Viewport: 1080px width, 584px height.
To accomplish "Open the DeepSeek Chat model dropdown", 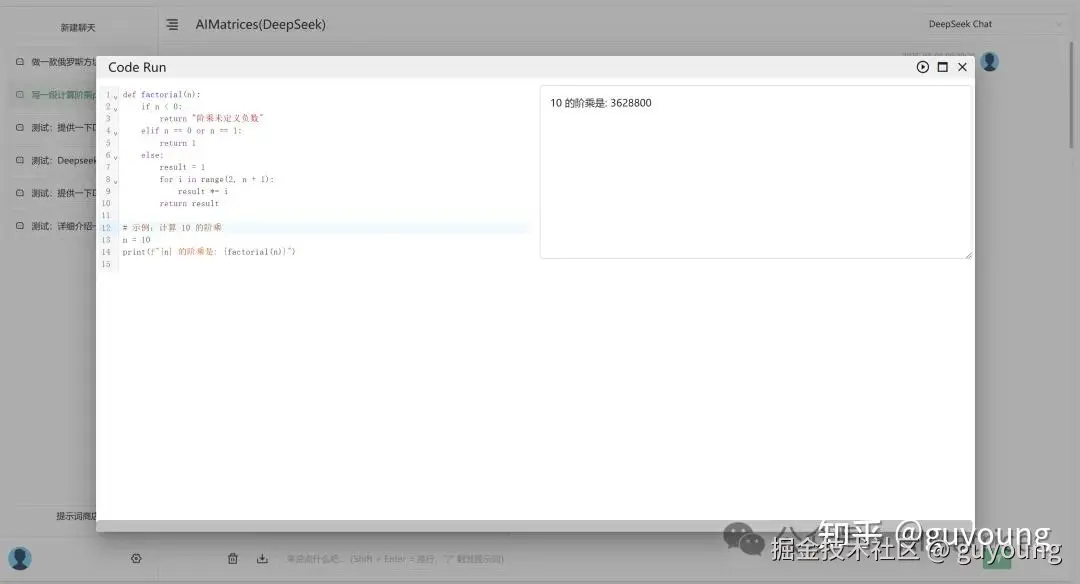I will (994, 24).
